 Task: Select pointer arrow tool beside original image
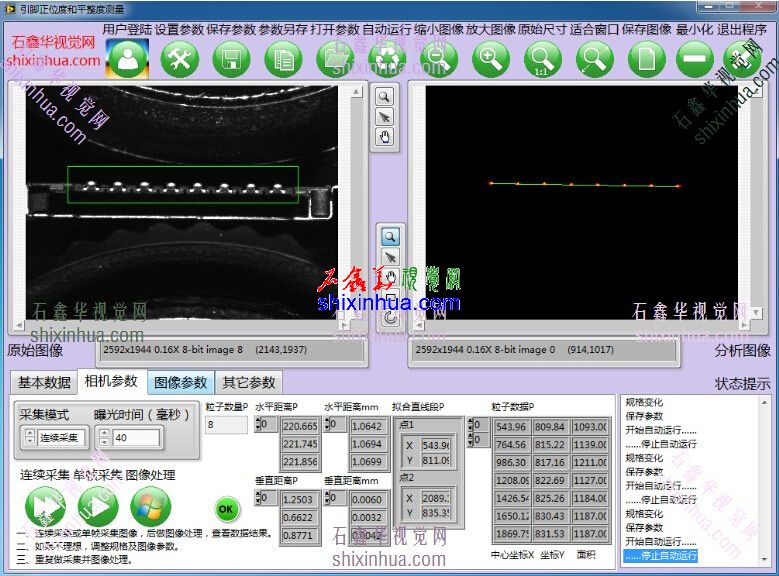pos(384,116)
